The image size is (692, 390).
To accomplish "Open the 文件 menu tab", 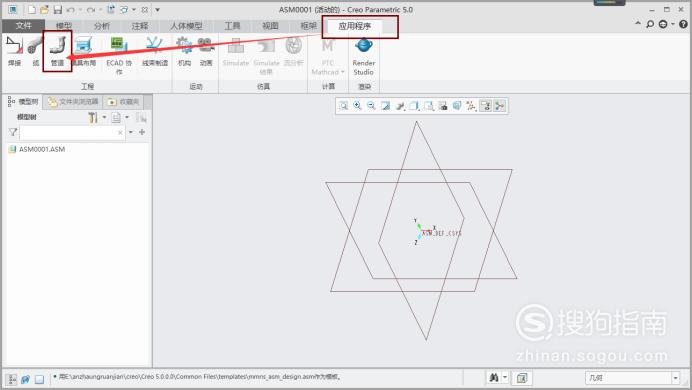I will (x=23, y=26).
